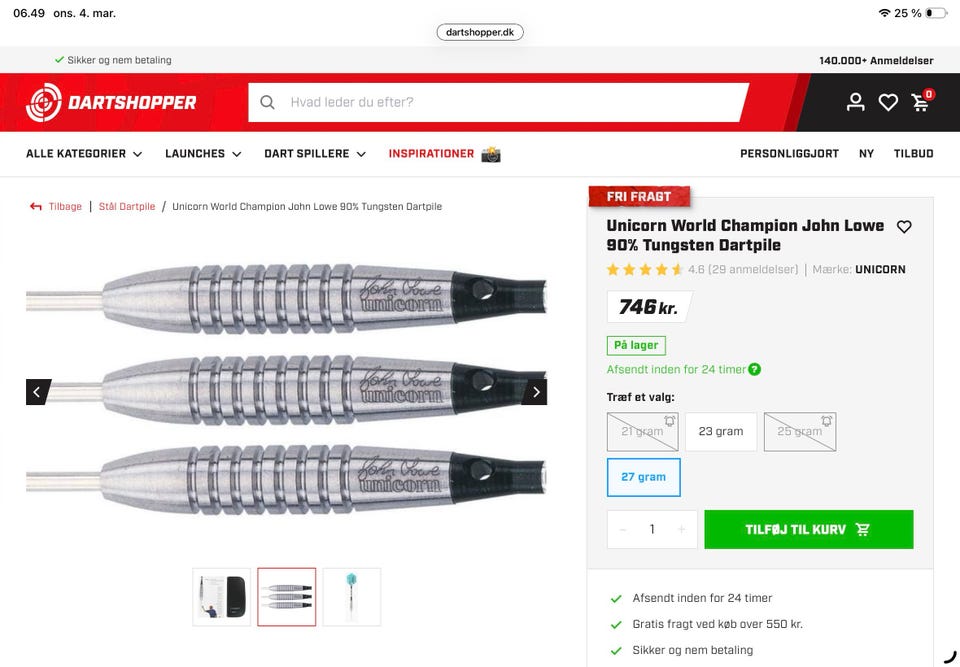The image size is (960, 667).
Task: Expand Alle Kategorier menu
Action: [84, 154]
